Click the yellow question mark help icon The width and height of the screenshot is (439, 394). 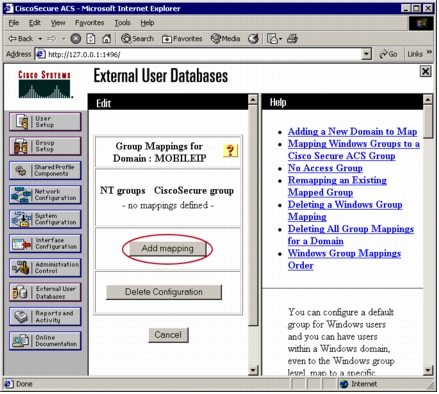[x=230, y=151]
